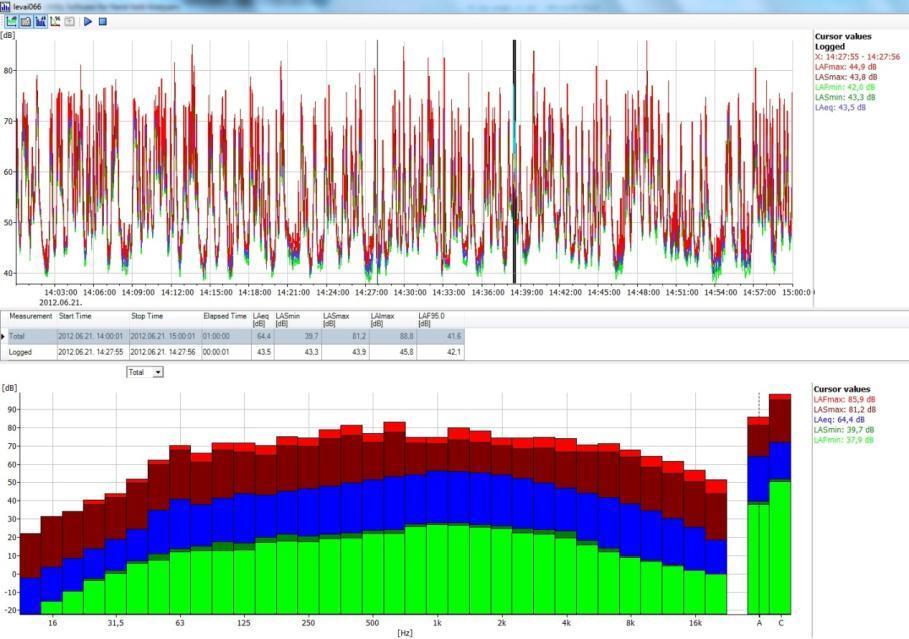Image resolution: width=909 pixels, height=639 pixels.
Task: Click the LAFmax: 44,9 dB logged cursor value
Action: 845,67
